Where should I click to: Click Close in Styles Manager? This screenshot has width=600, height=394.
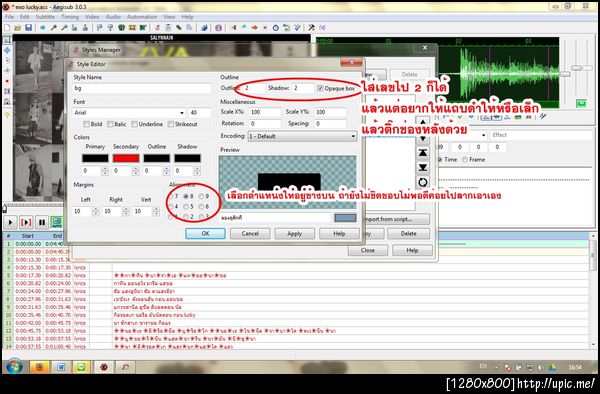pos(368,250)
